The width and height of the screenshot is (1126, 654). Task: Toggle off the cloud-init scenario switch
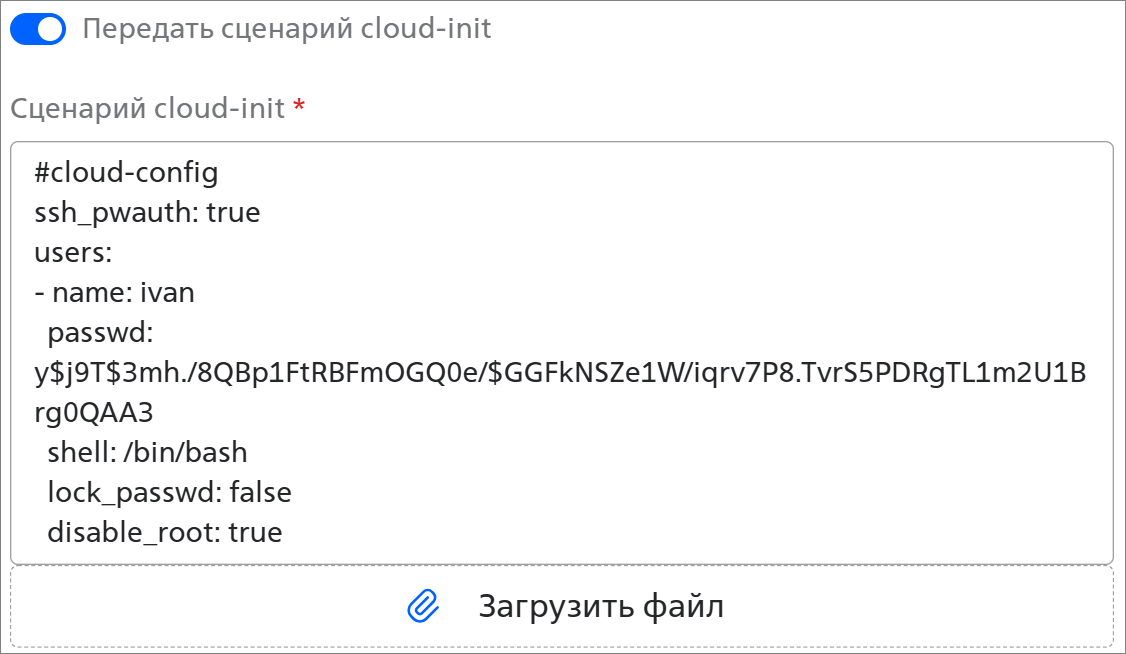pos(38,29)
